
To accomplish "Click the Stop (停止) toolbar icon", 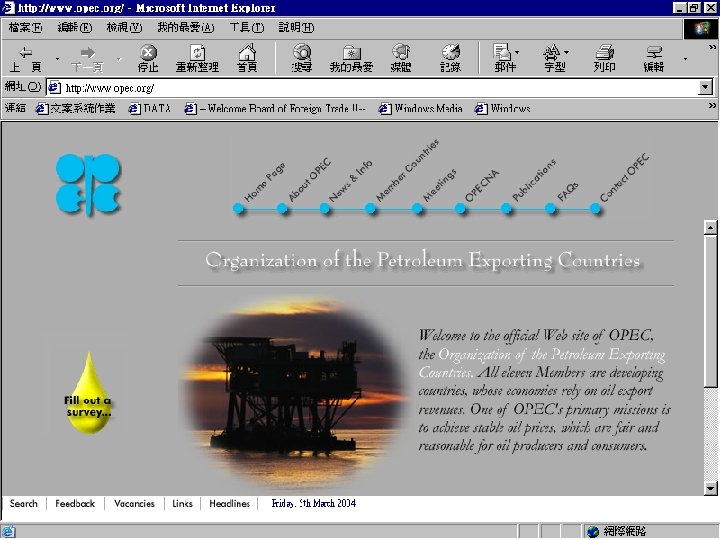I will click(148, 52).
